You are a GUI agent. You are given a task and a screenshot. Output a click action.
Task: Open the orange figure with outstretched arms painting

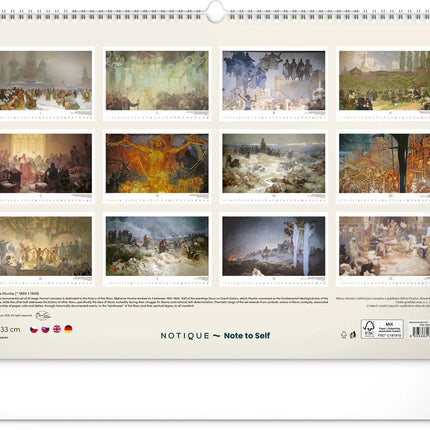pos(157,163)
